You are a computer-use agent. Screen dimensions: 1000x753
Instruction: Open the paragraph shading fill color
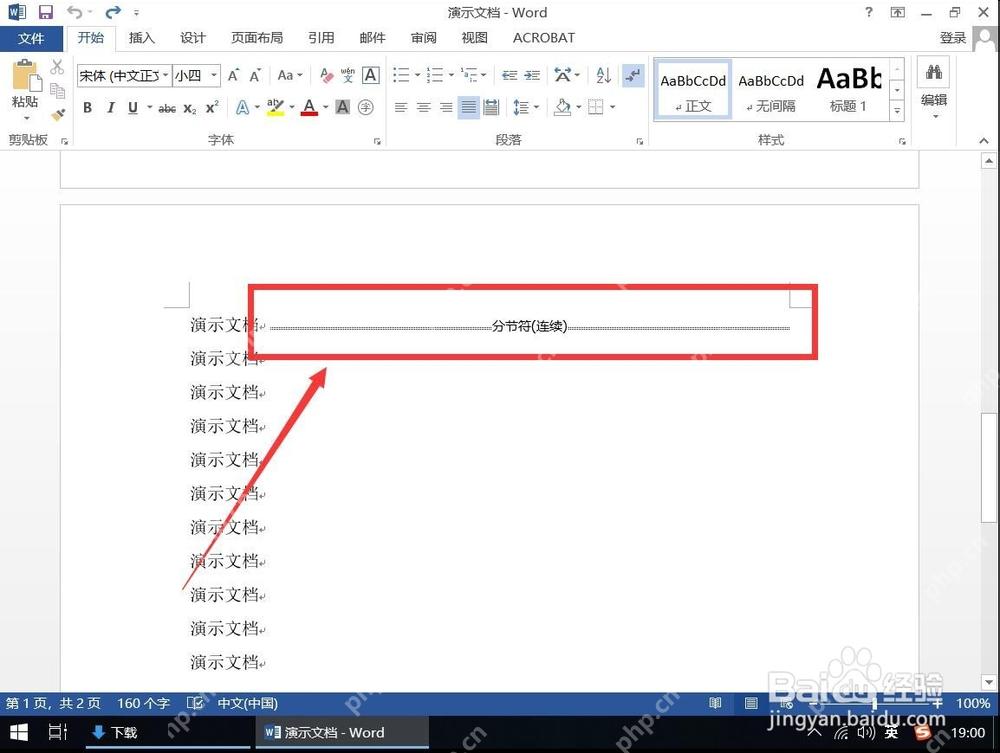[562, 107]
